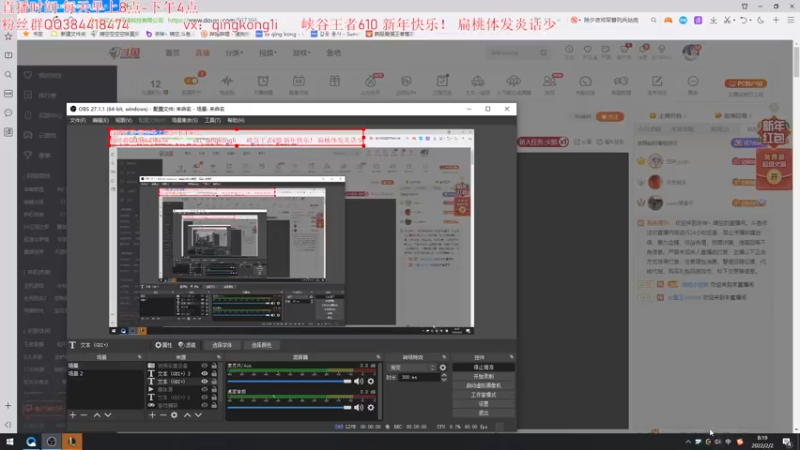The image size is (800, 450).
Task: Toggle visibility of selected 文本 (GDI+) source
Action: [205, 381]
